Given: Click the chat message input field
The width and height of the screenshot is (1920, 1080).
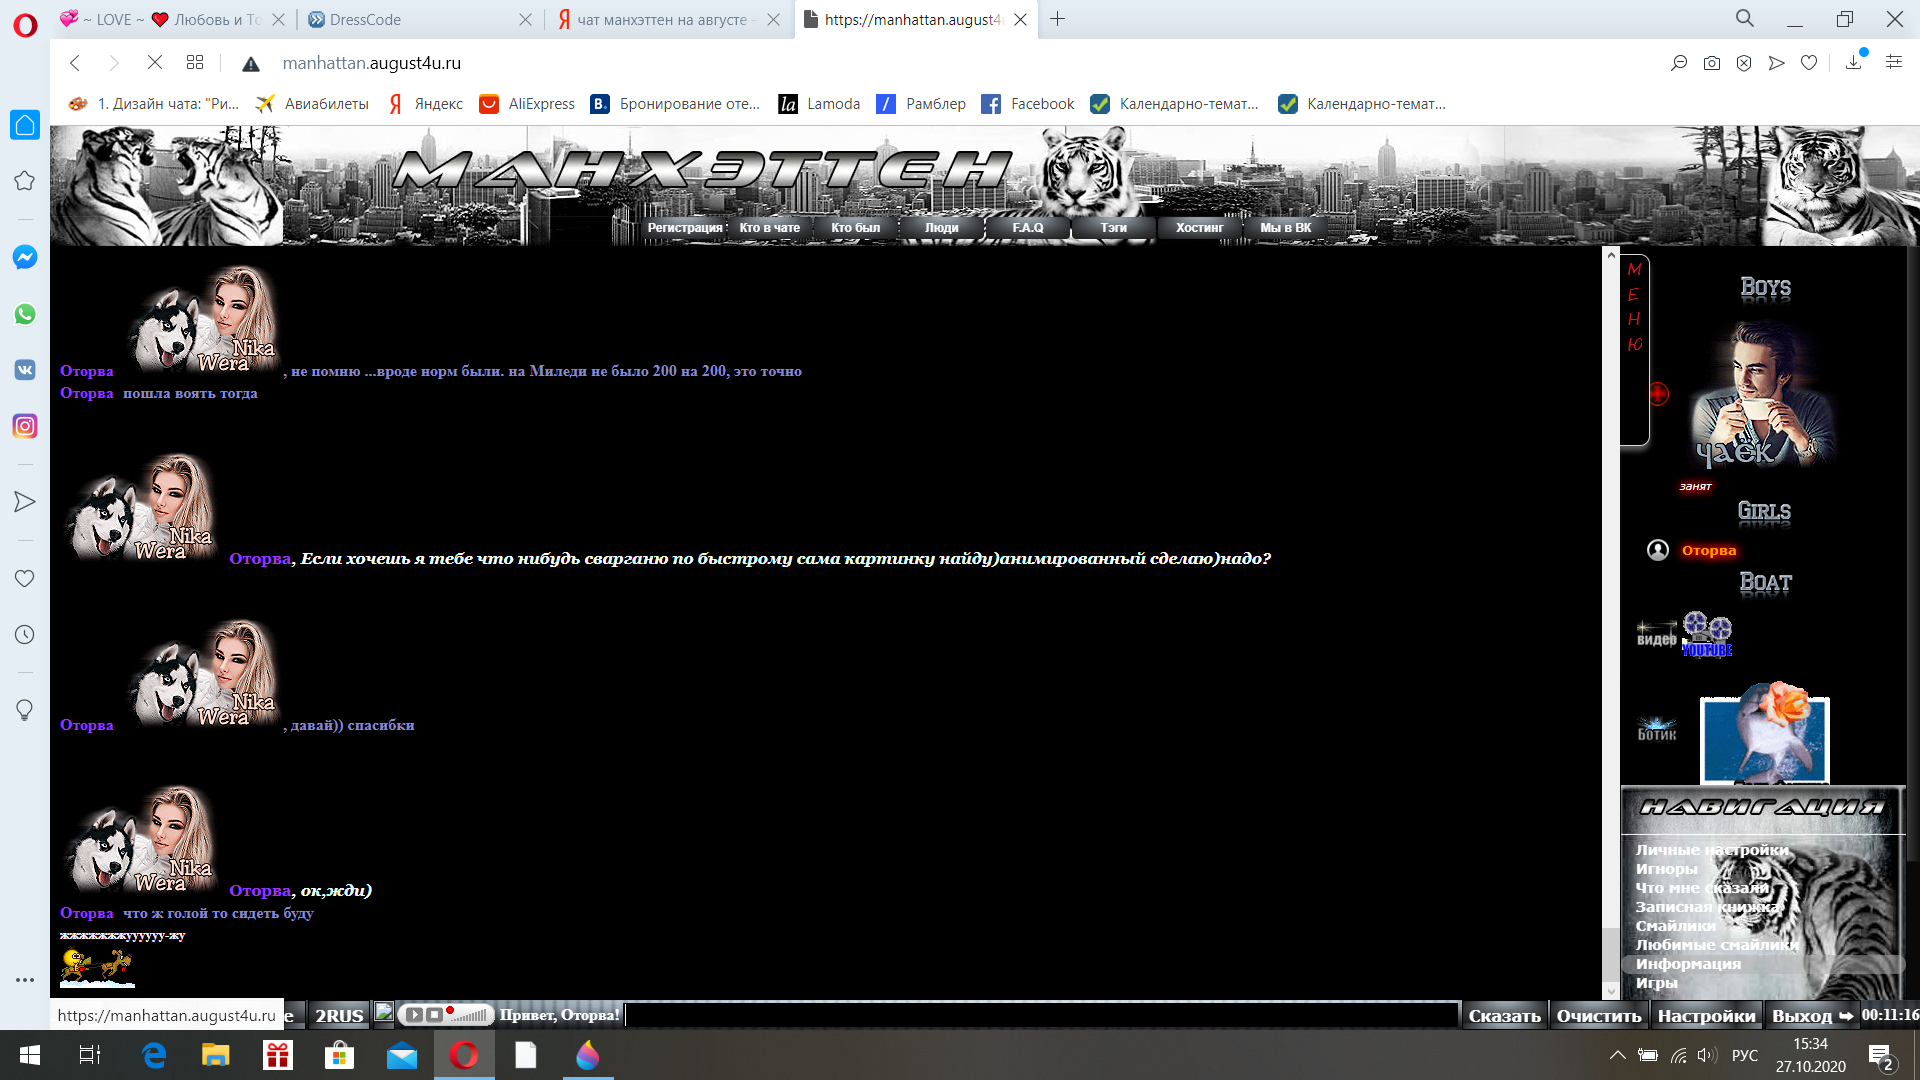Looking at the screenshot, I should [1041, 1015].
